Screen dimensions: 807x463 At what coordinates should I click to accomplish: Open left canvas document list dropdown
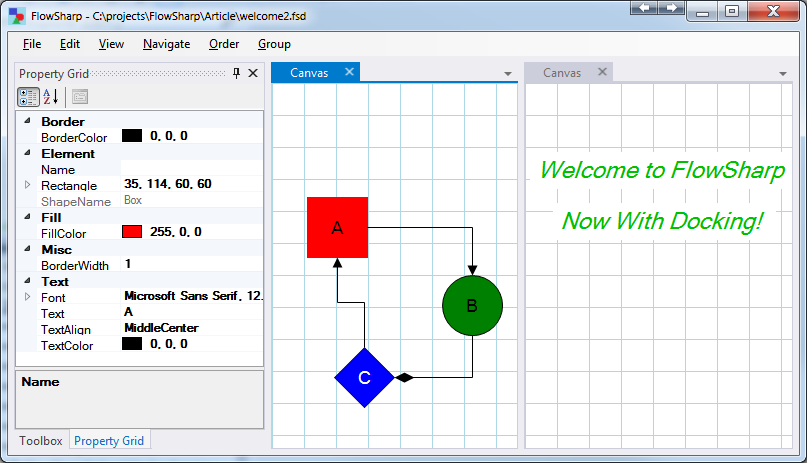pos(507,74)
